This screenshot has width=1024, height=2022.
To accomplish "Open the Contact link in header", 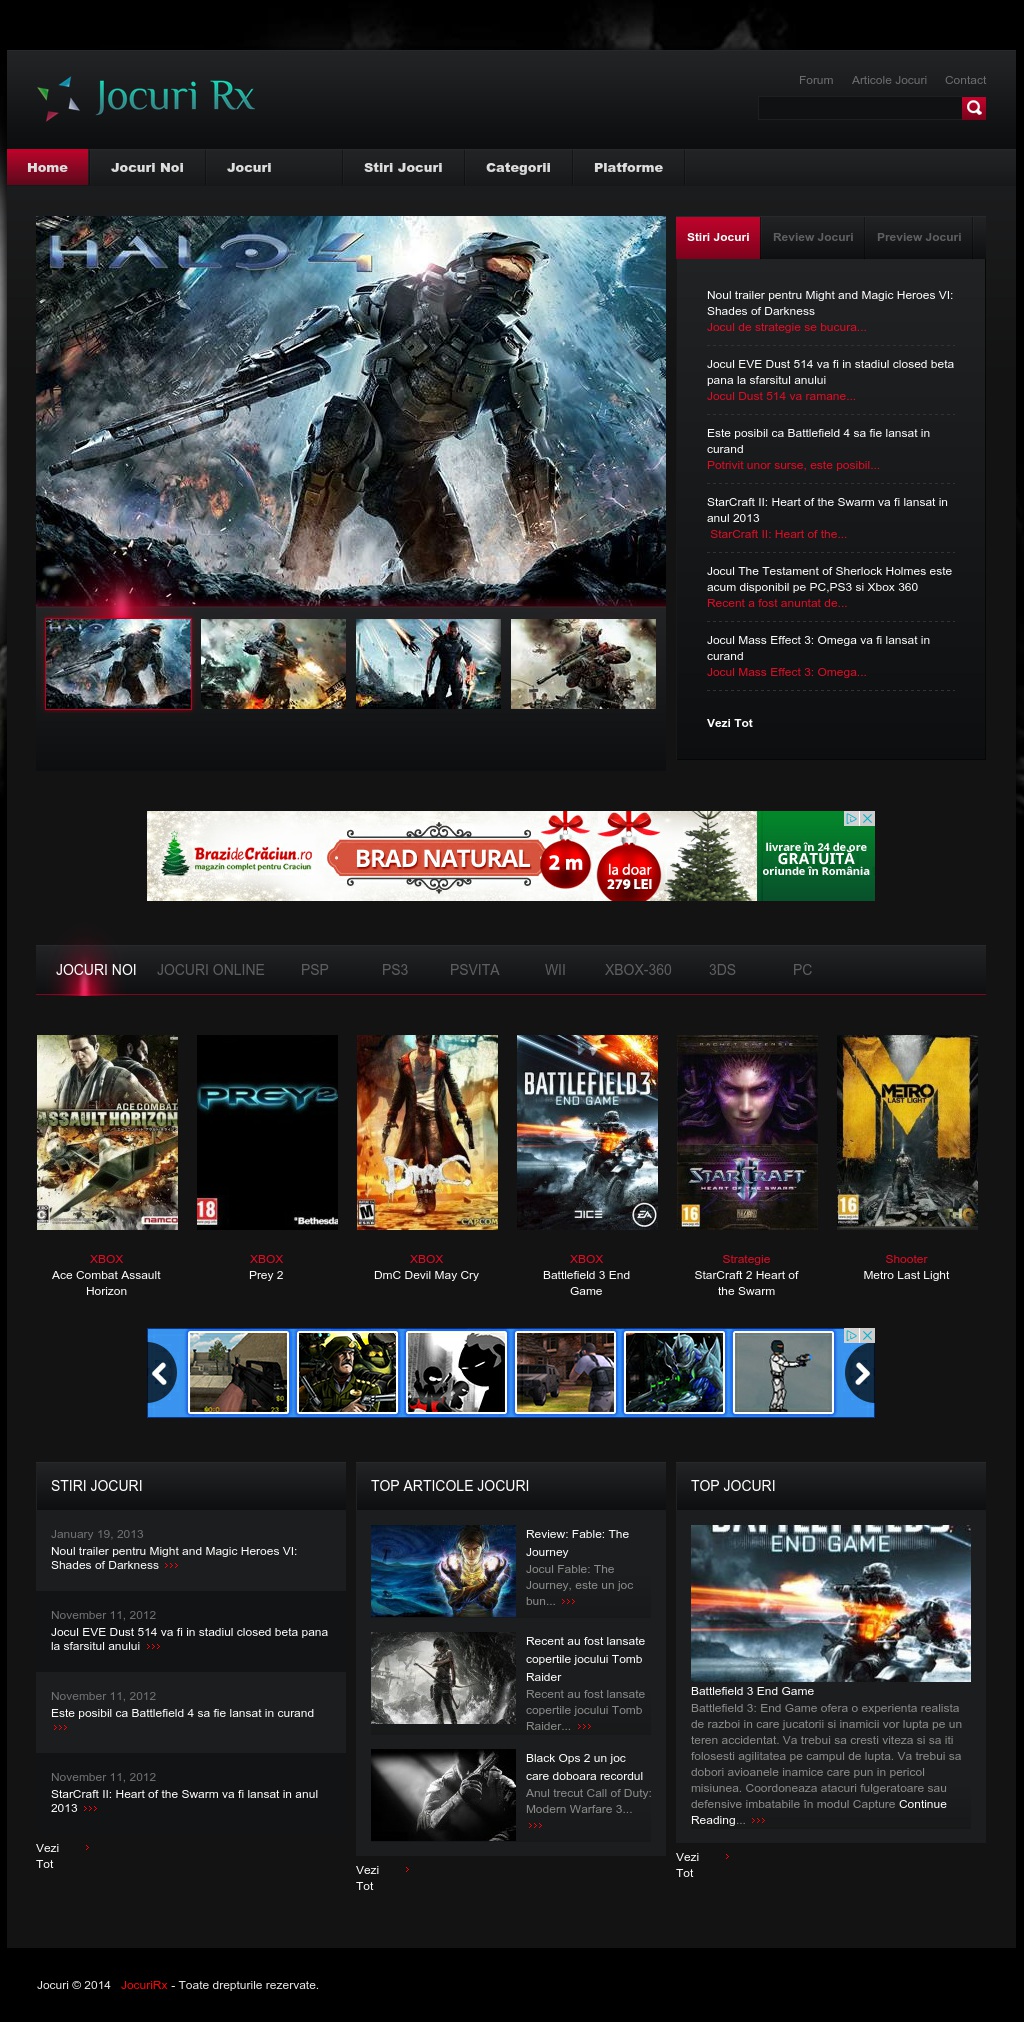I will click(965, 80).
